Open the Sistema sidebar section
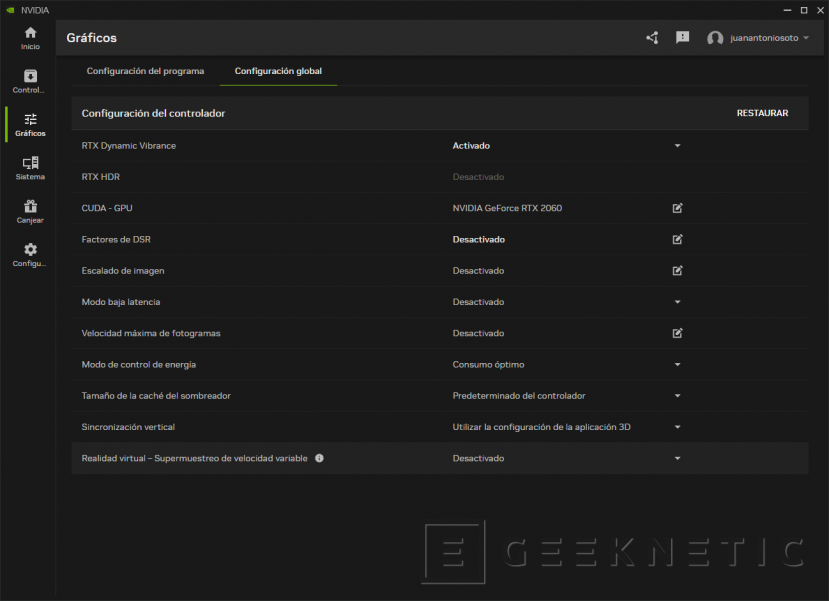829x601 pixels. 30,169
